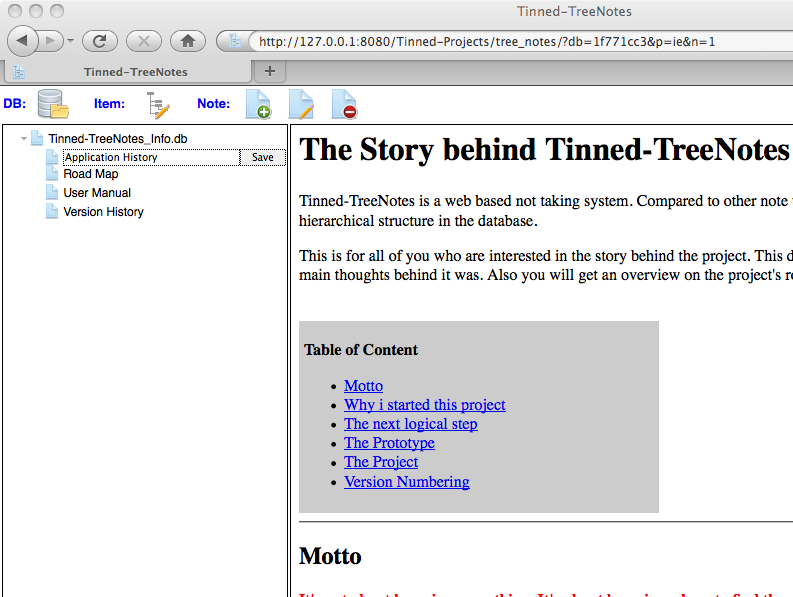Click the root database page icon

tap(36, 138)
